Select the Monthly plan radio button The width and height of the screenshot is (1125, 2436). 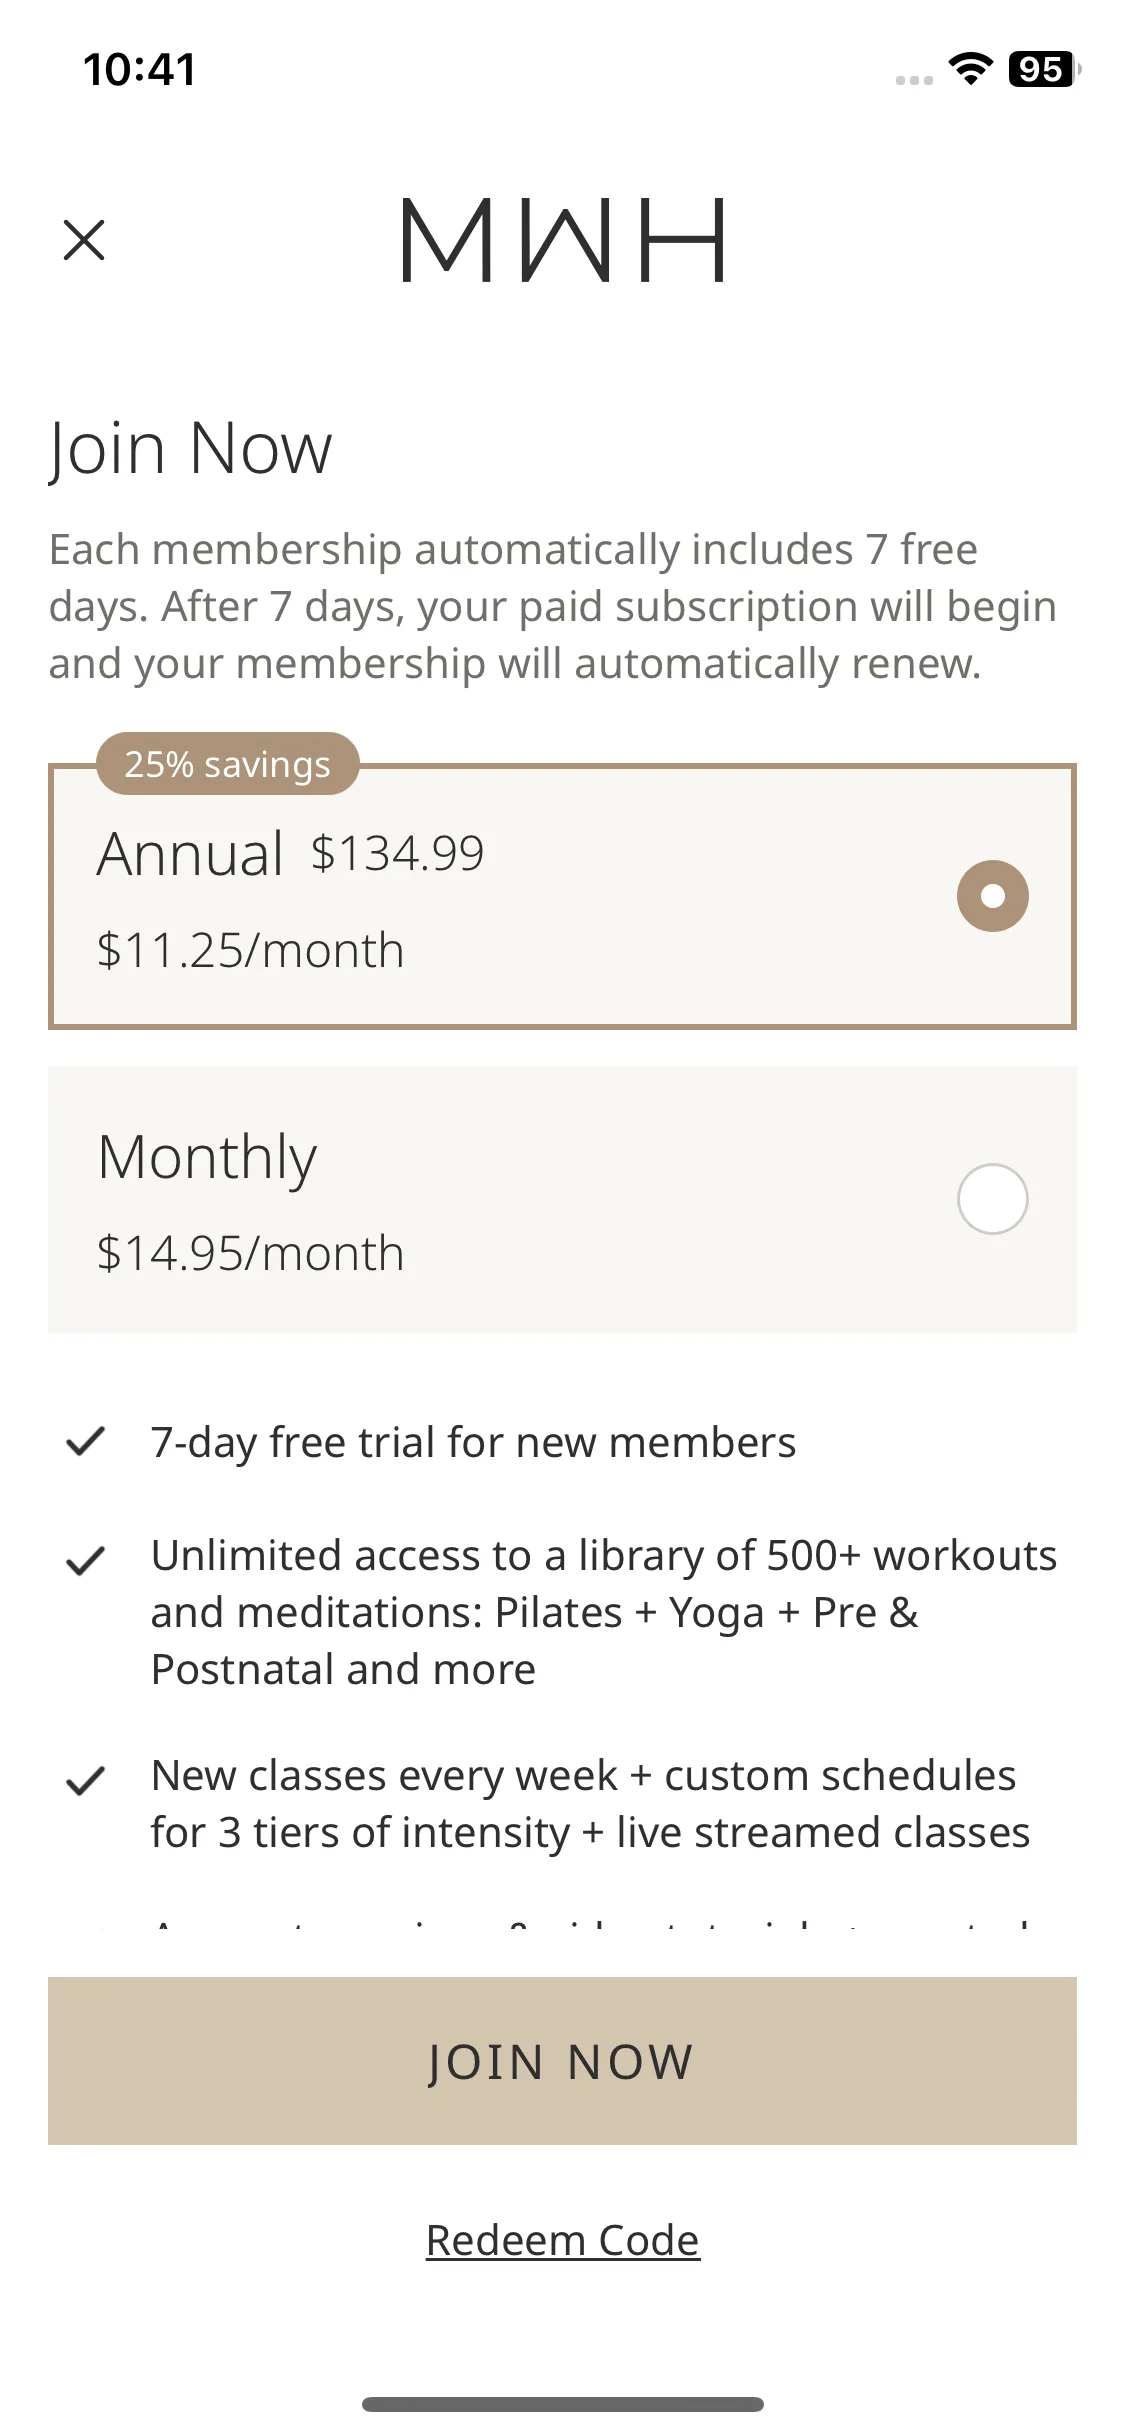(992, 1199)
